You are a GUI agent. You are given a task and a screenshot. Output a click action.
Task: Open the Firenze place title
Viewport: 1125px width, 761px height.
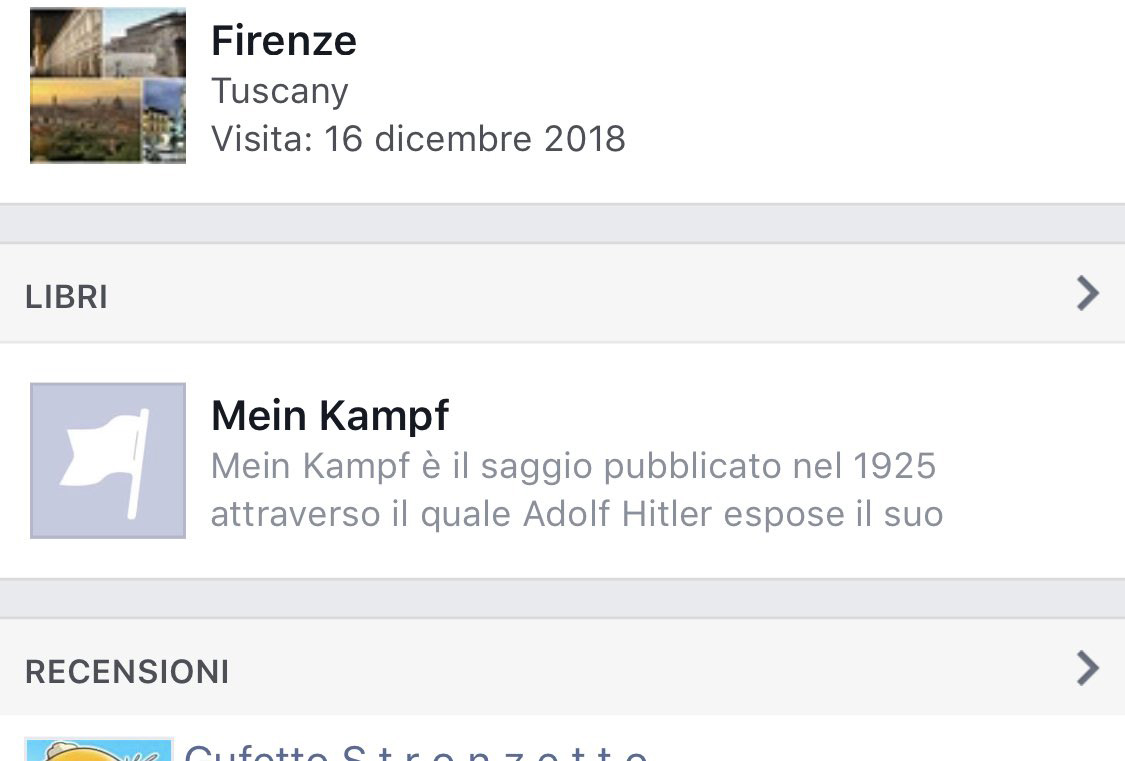[x=283, y=40]
